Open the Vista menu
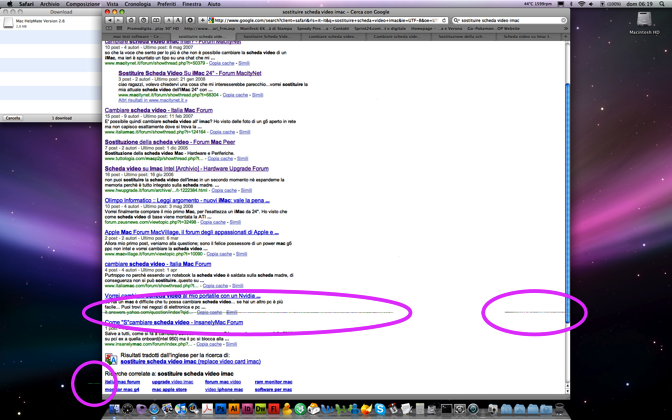Screen dimensions: 672x420 click(112, 4)
